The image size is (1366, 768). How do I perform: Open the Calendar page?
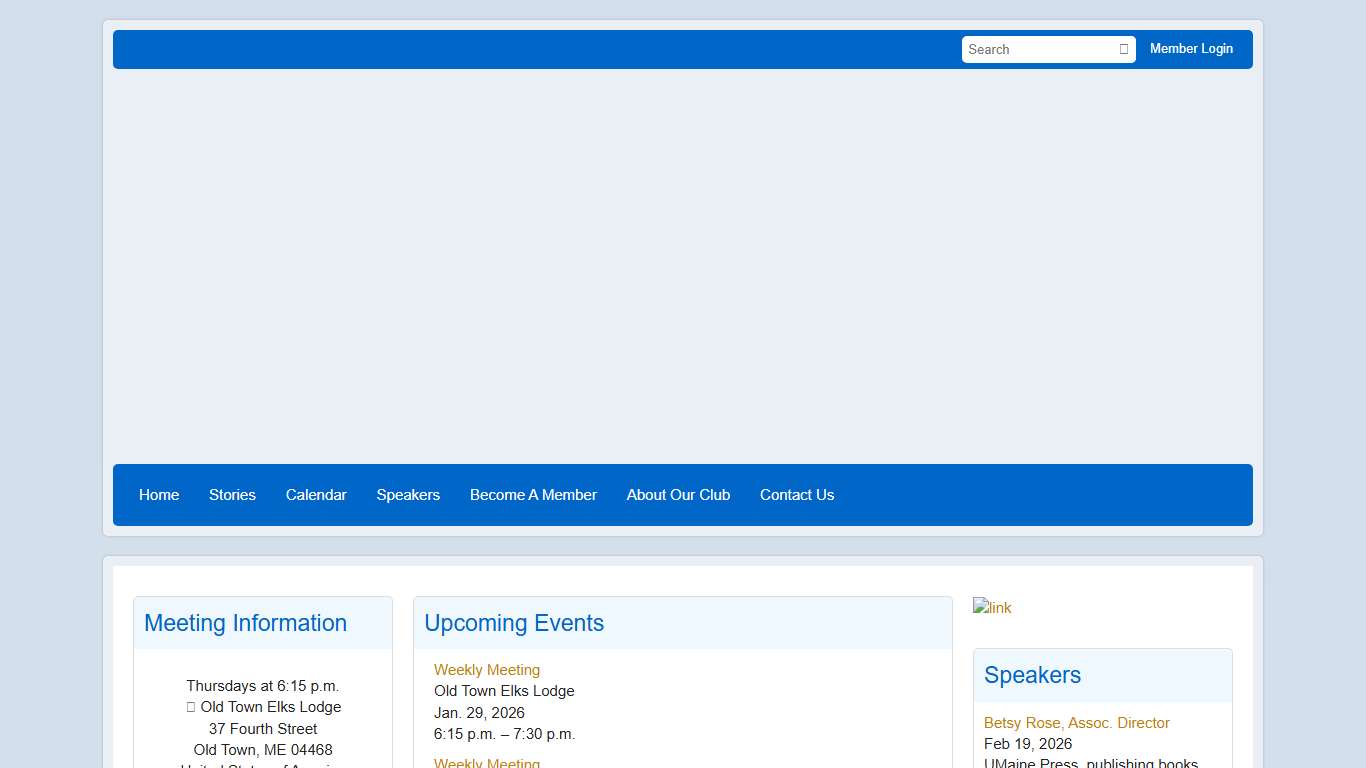click(316, 494)
